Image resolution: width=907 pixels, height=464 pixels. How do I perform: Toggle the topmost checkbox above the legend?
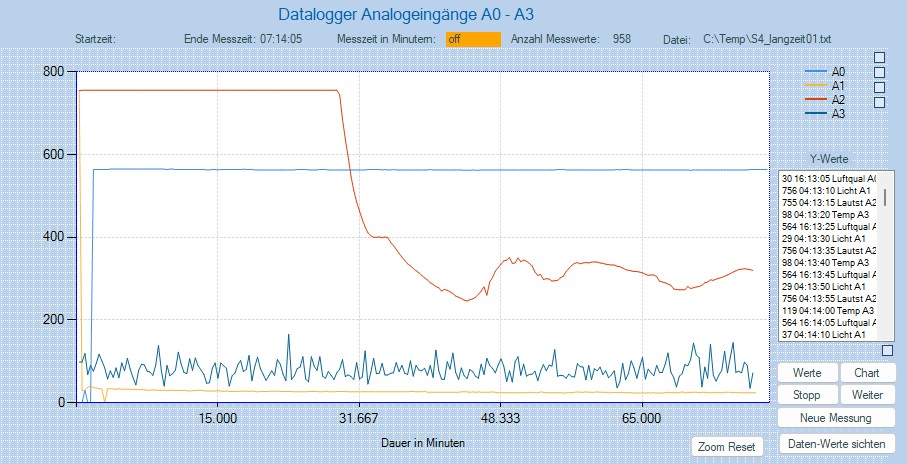[880, 57]
